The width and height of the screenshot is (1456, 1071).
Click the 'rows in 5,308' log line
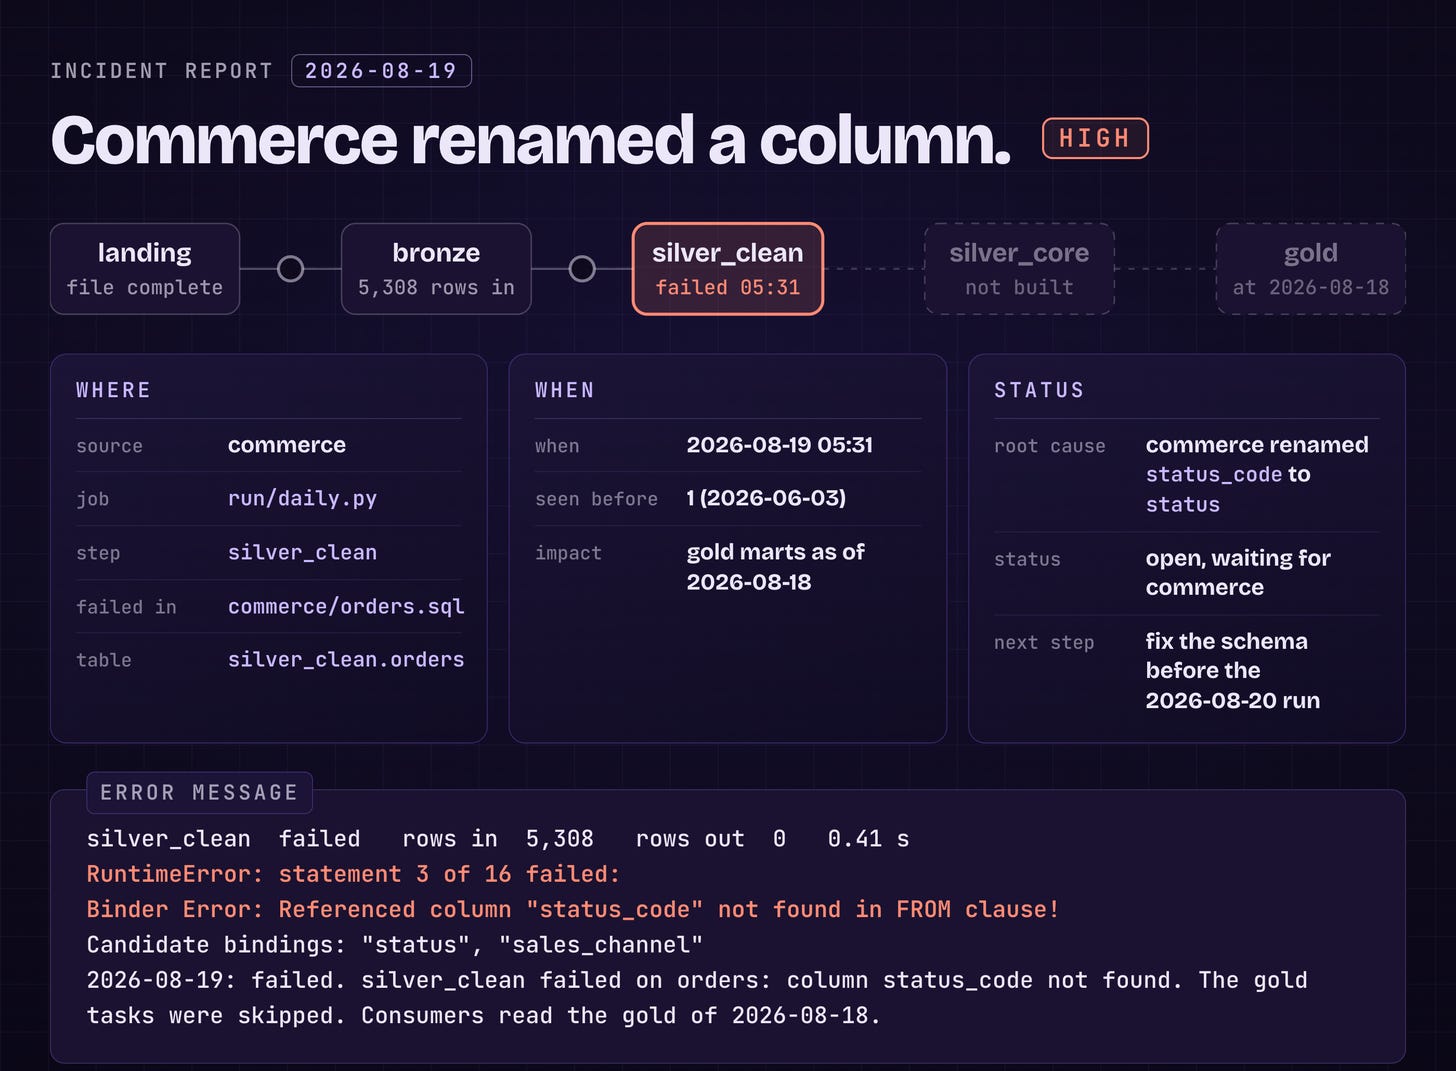pos(498,839)
